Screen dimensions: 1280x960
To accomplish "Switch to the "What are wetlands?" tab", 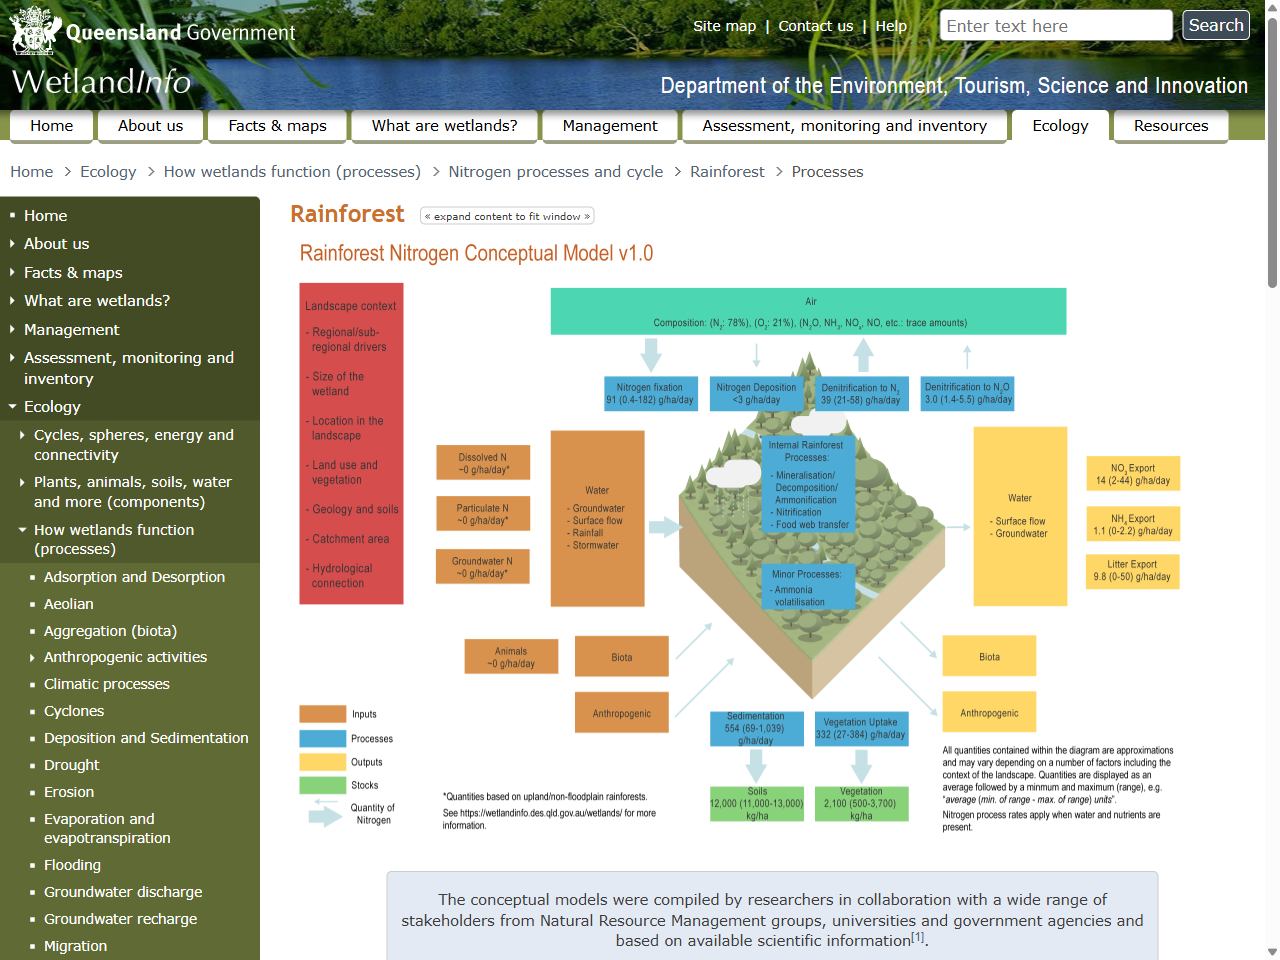I will (444, 126).
